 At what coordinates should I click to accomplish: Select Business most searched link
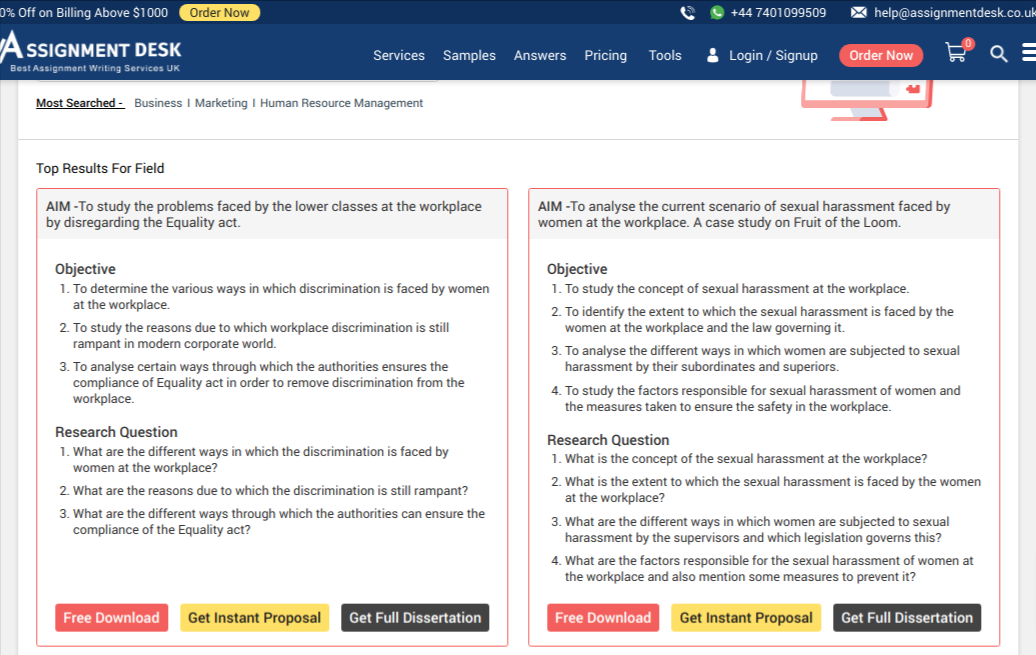[x=158, y=103]
